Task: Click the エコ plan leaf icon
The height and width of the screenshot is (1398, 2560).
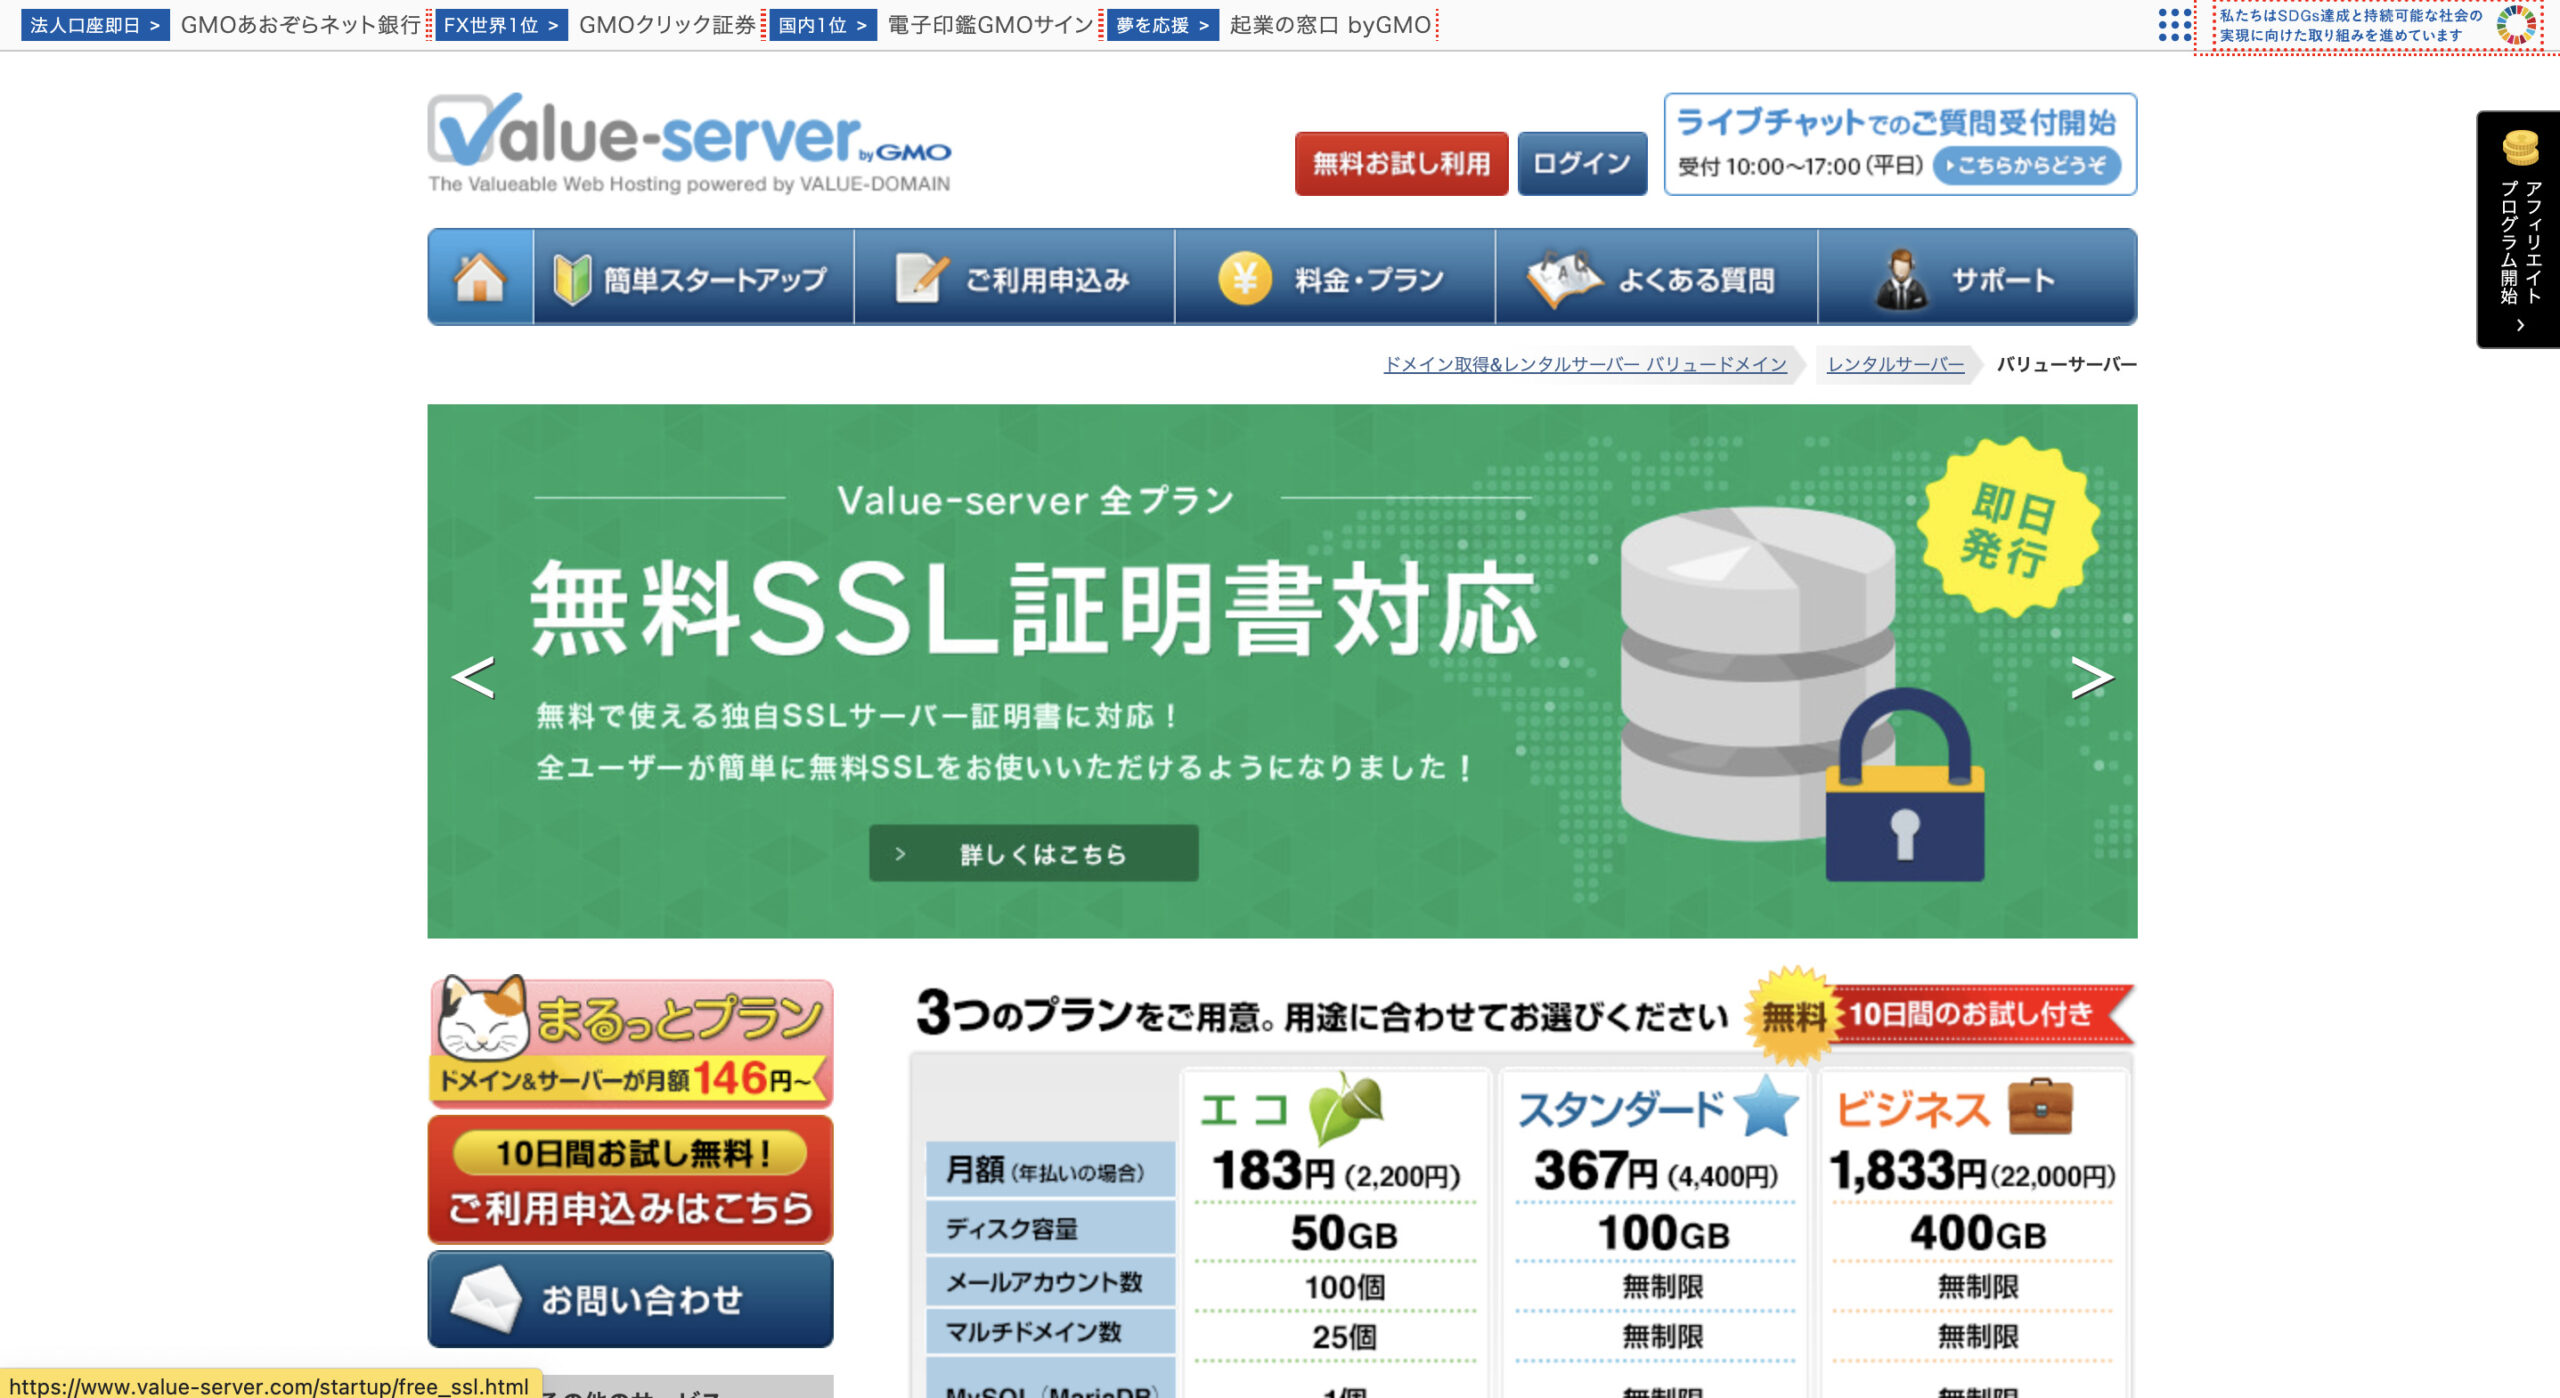Action: [1346, 1107]
